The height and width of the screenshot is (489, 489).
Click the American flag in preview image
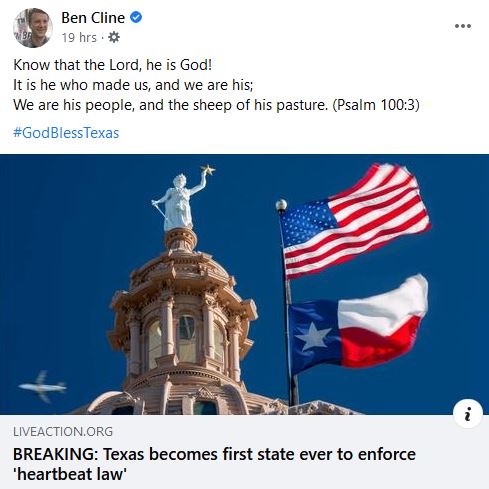point(355,221)
